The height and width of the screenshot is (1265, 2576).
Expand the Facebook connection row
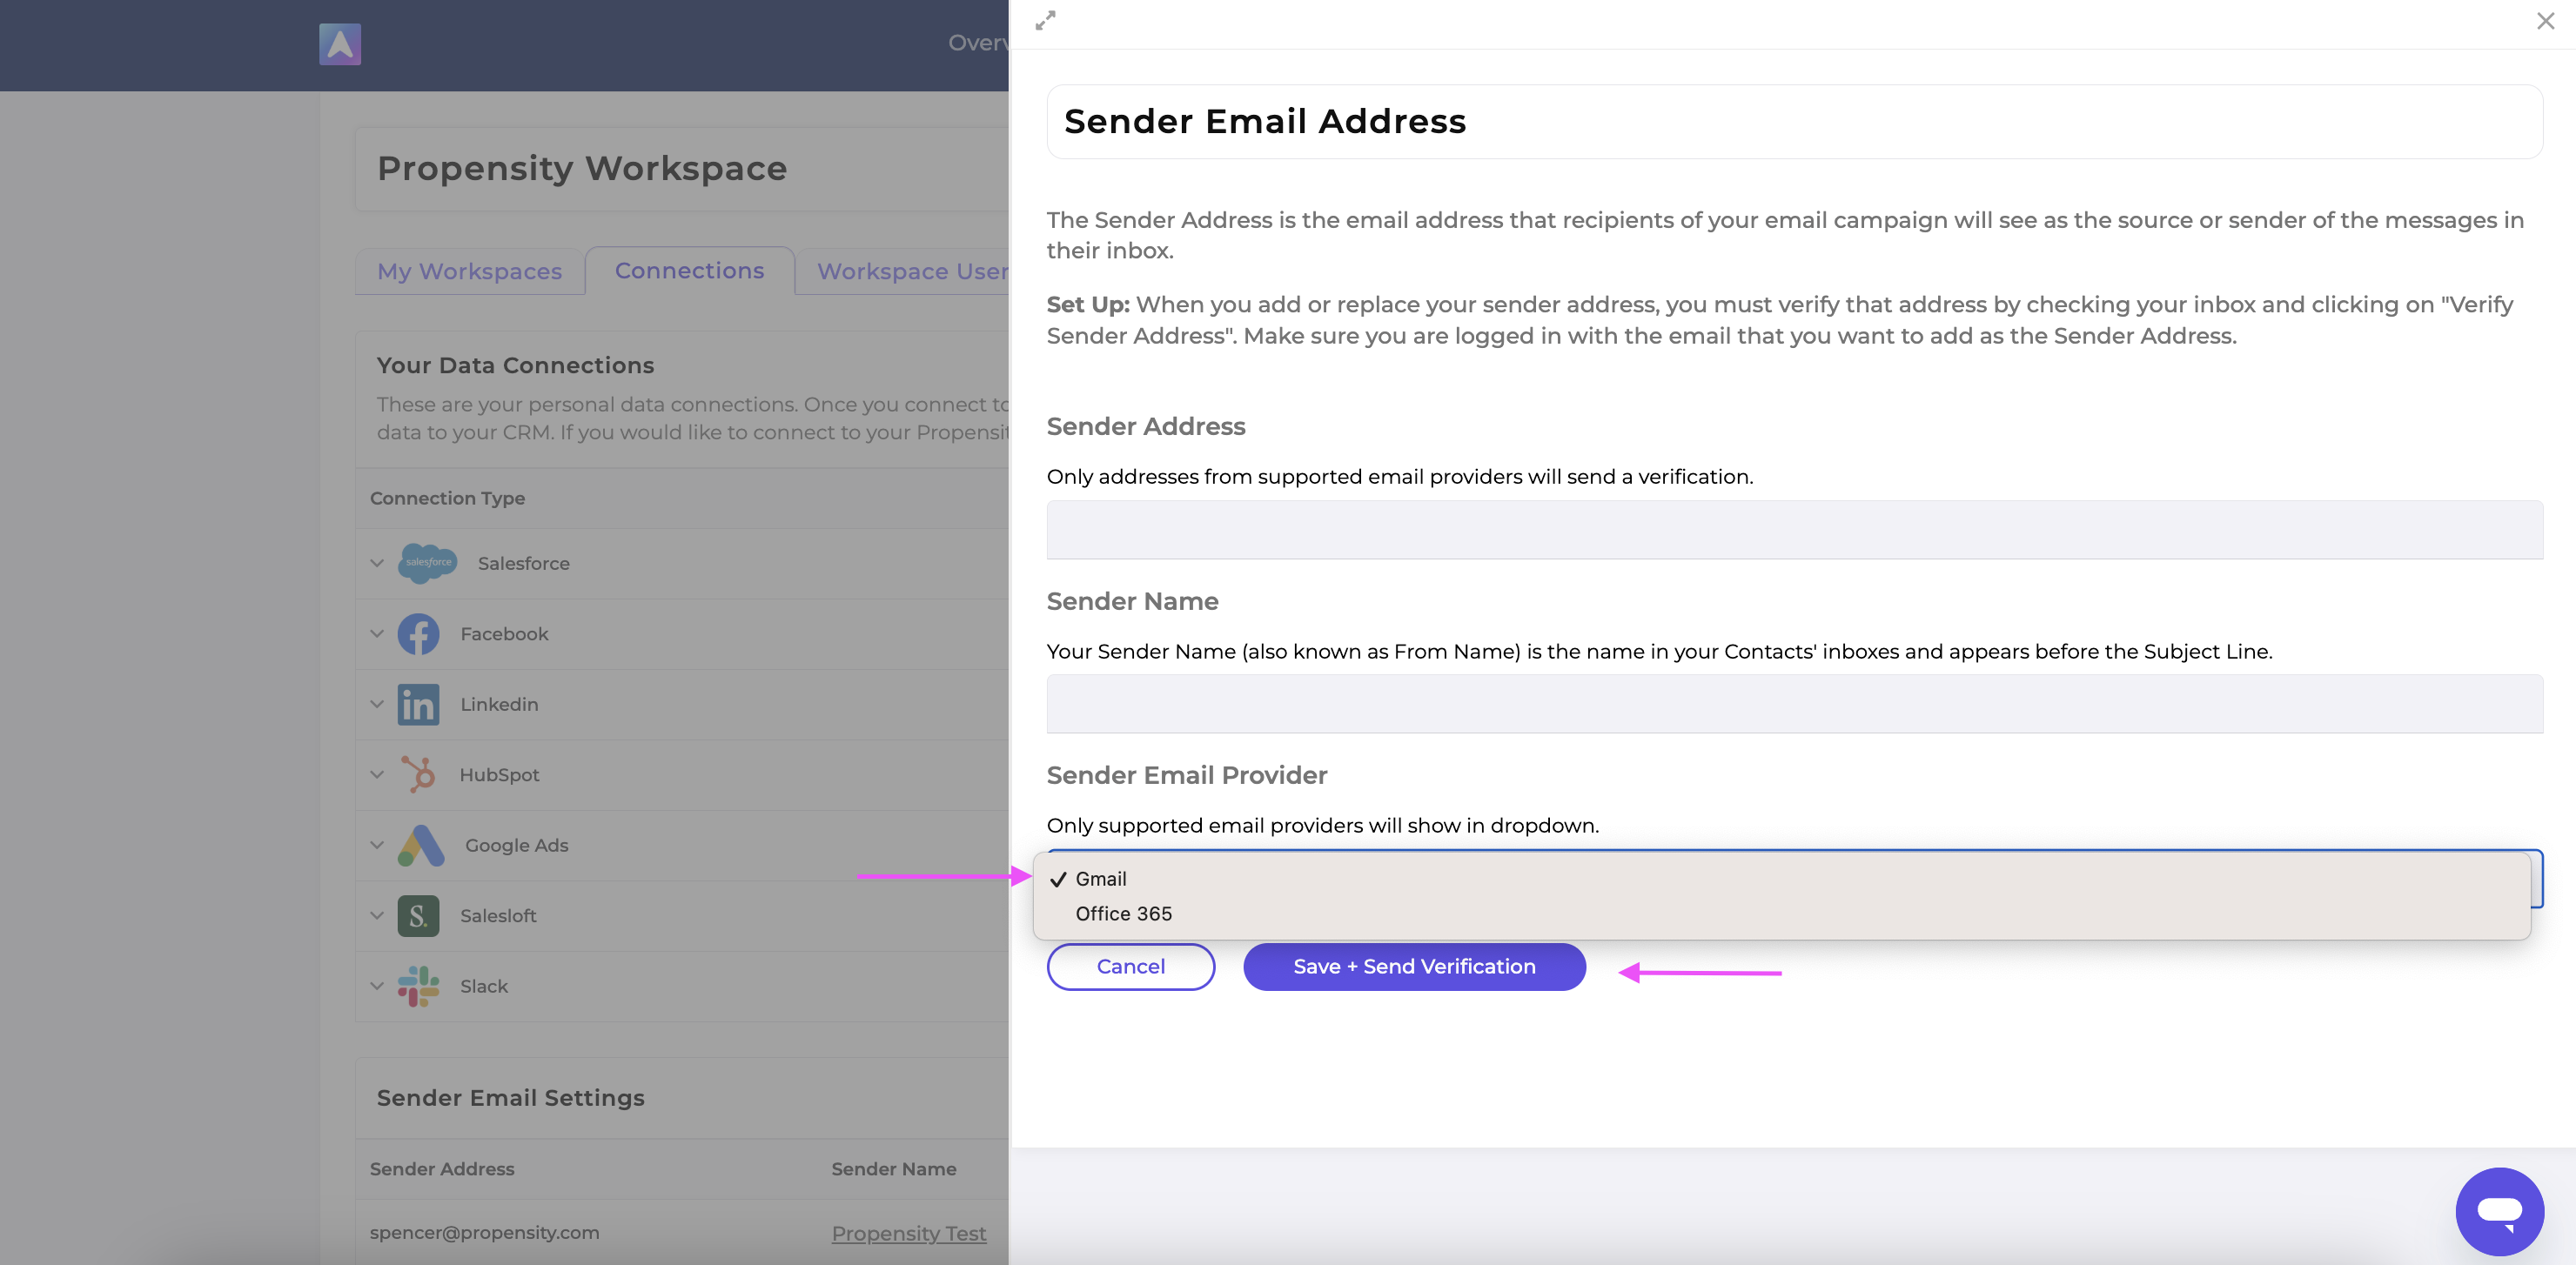[x=377, y=634]
